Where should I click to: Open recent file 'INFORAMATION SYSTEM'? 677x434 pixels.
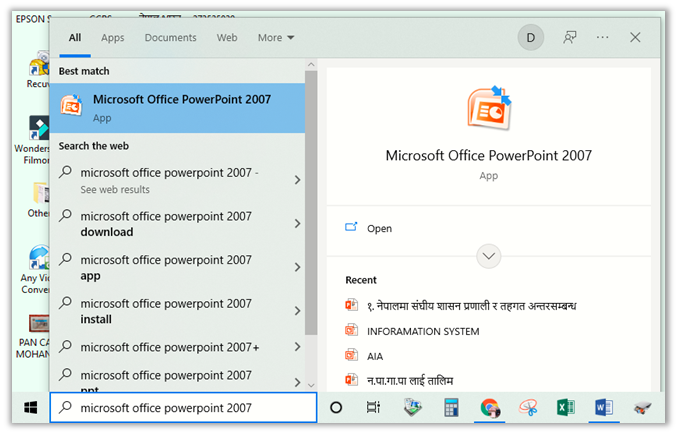tap(423, 331)
